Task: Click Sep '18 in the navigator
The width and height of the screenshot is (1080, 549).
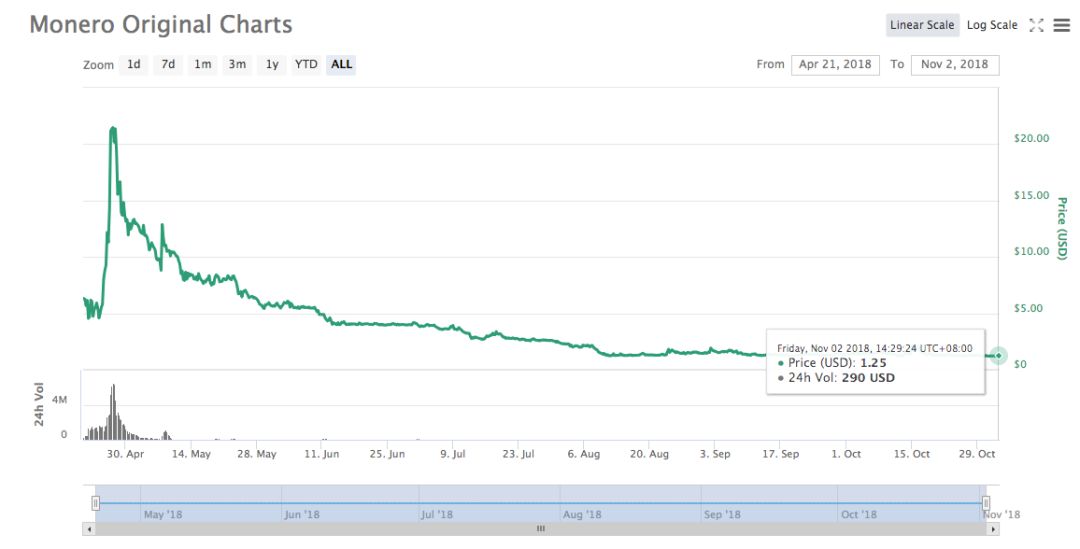Action: pyautogui.click(x=723, y=515)
